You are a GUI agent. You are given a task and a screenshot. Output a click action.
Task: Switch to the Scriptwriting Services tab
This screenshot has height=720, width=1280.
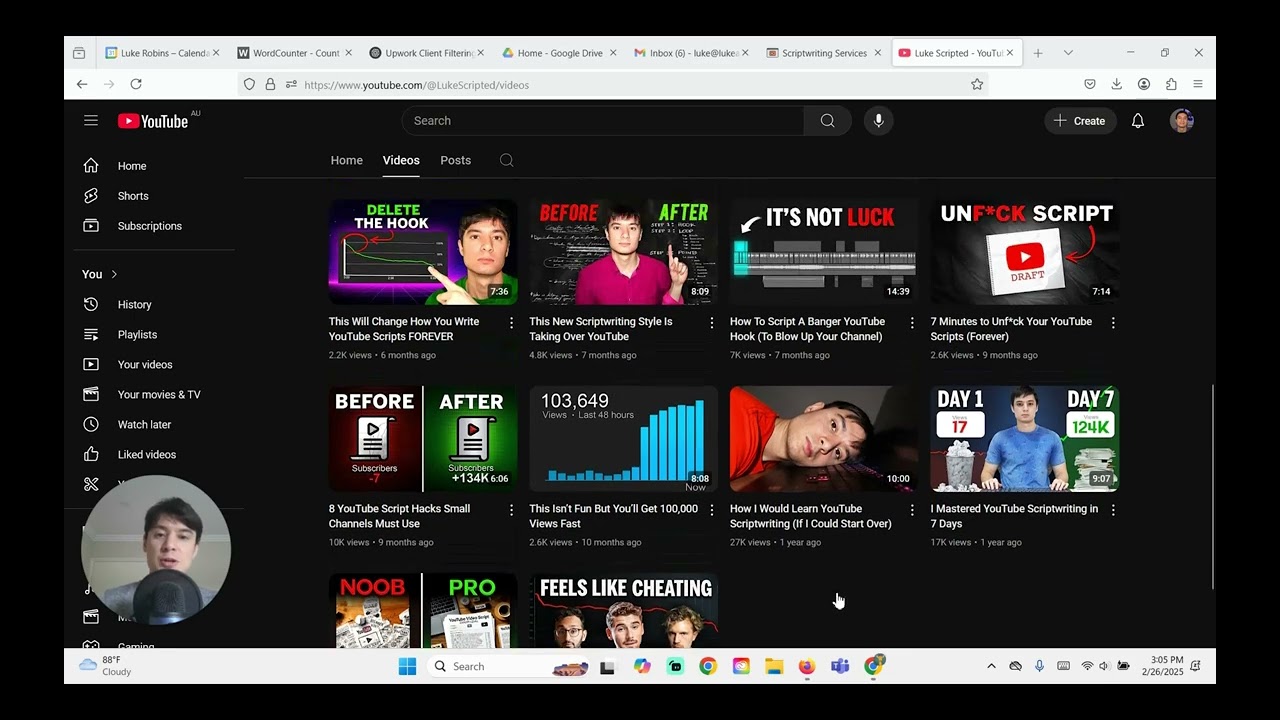(x=823, y=53)
